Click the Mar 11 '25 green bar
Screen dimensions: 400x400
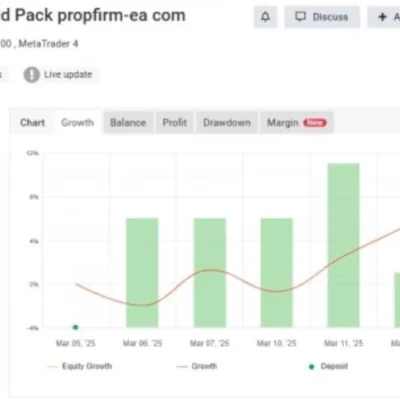(x=344, y=245)
